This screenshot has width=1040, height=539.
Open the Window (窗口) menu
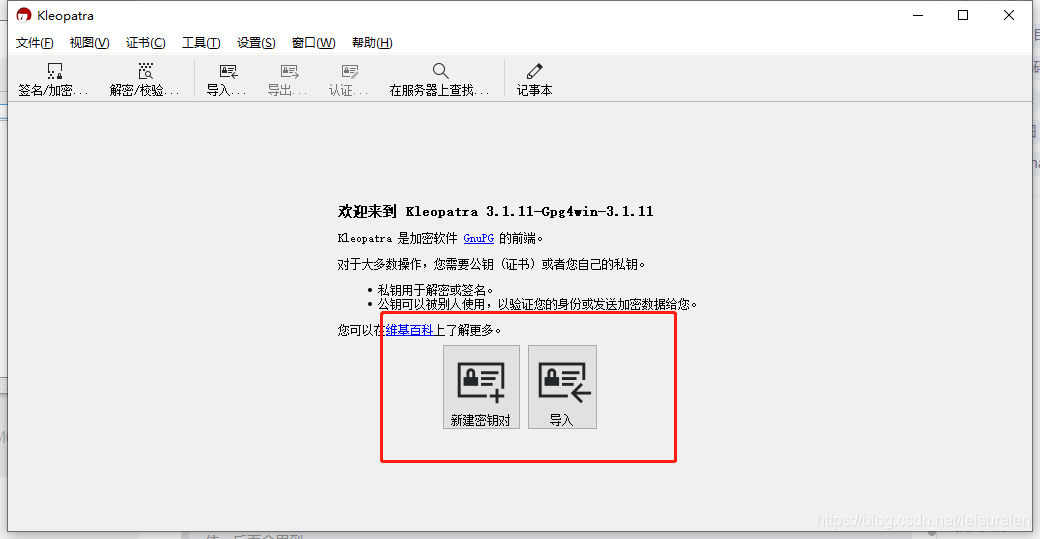(313, 42)
